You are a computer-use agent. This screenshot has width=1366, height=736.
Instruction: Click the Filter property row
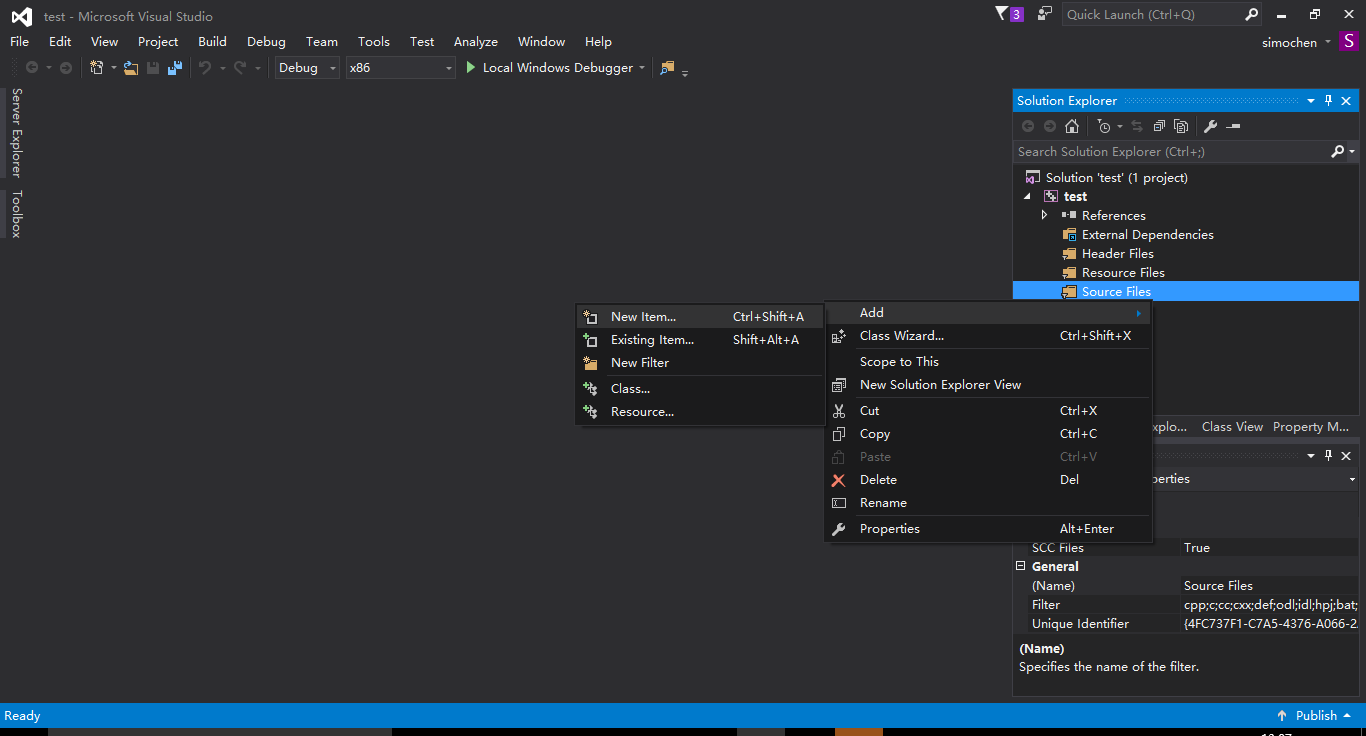point(1186,605)
